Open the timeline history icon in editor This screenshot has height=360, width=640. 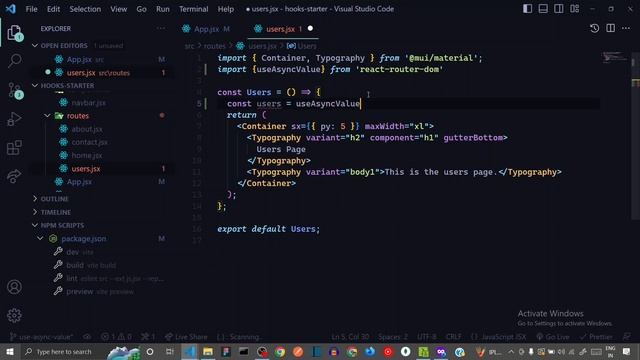tap(594, 28)
